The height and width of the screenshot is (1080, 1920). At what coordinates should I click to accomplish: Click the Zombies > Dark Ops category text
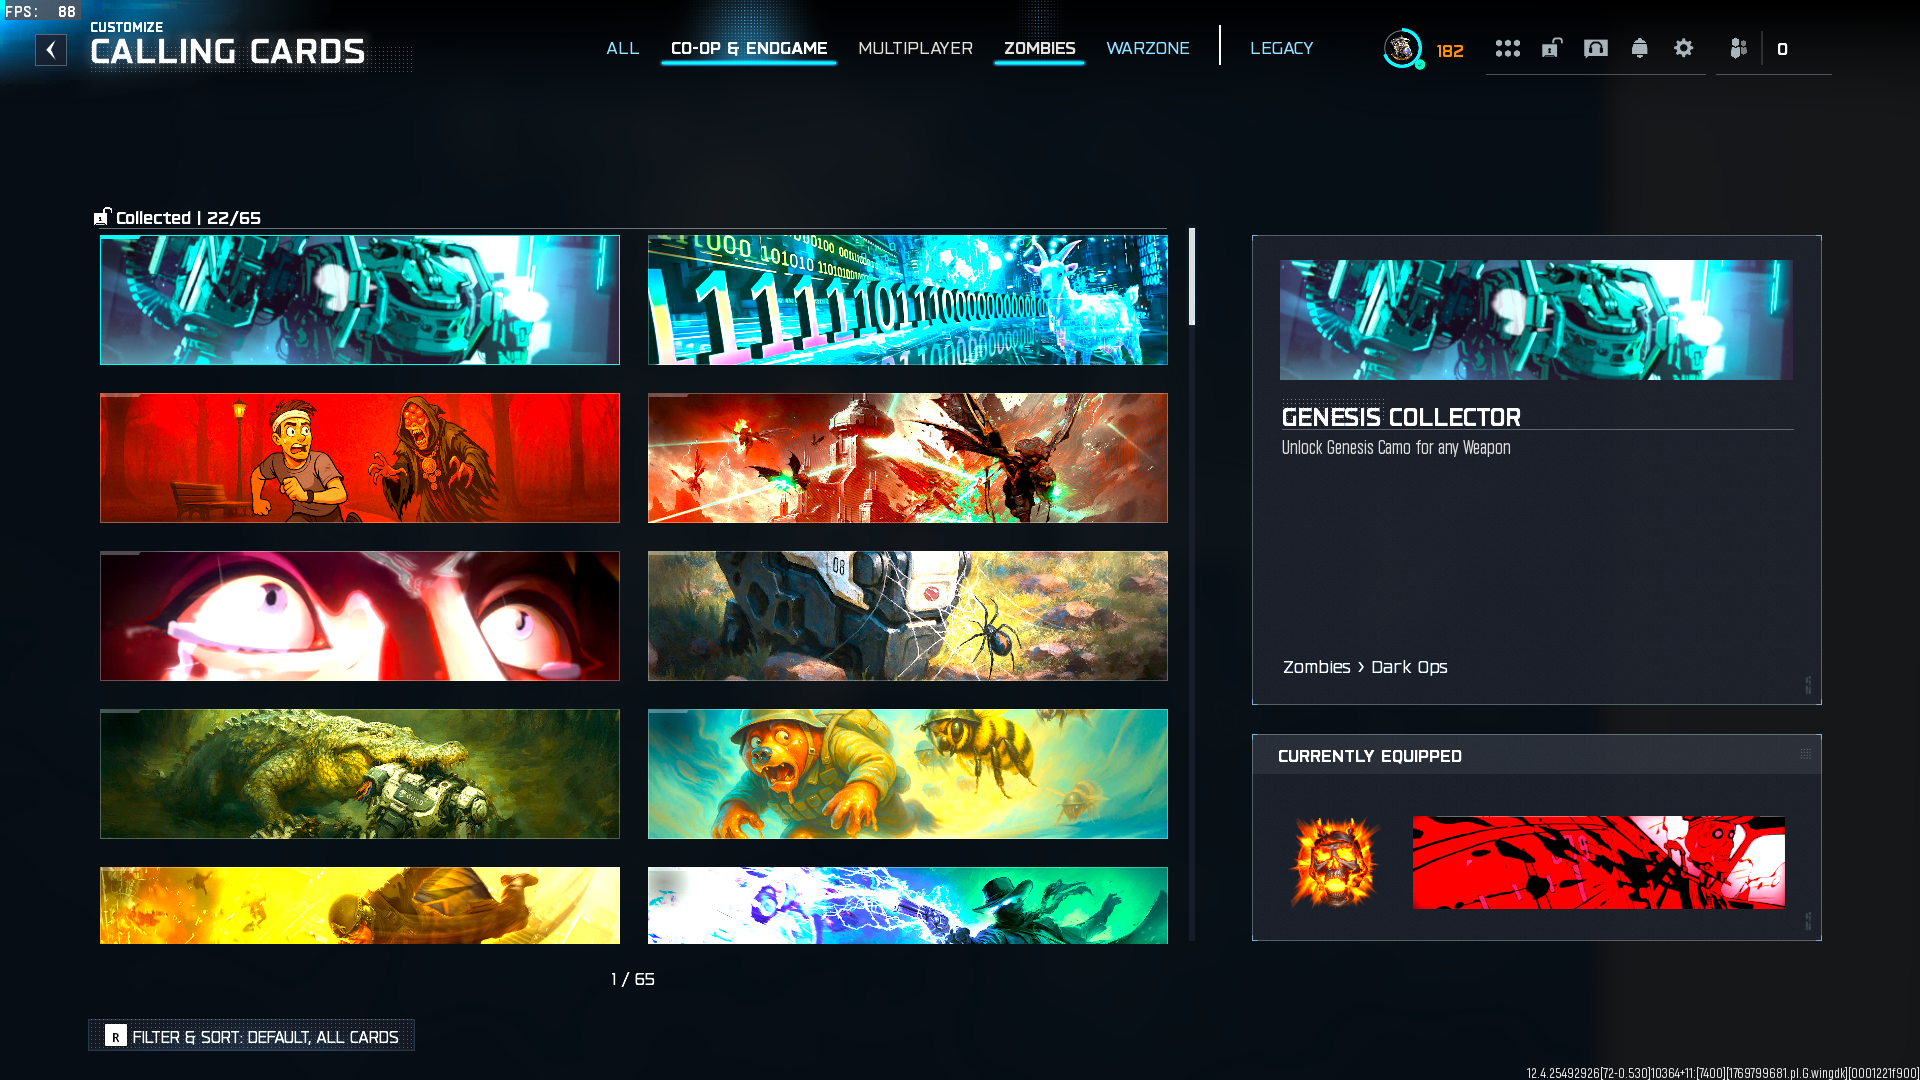tap(1365, 667)
